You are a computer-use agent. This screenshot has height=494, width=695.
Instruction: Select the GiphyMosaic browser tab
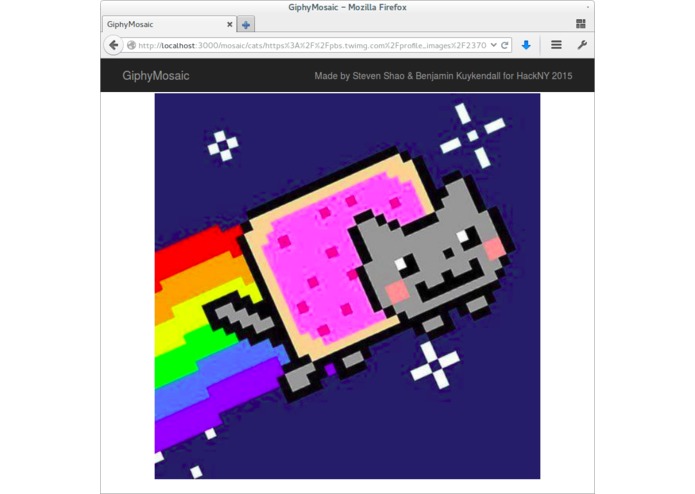tap(169, 24)
